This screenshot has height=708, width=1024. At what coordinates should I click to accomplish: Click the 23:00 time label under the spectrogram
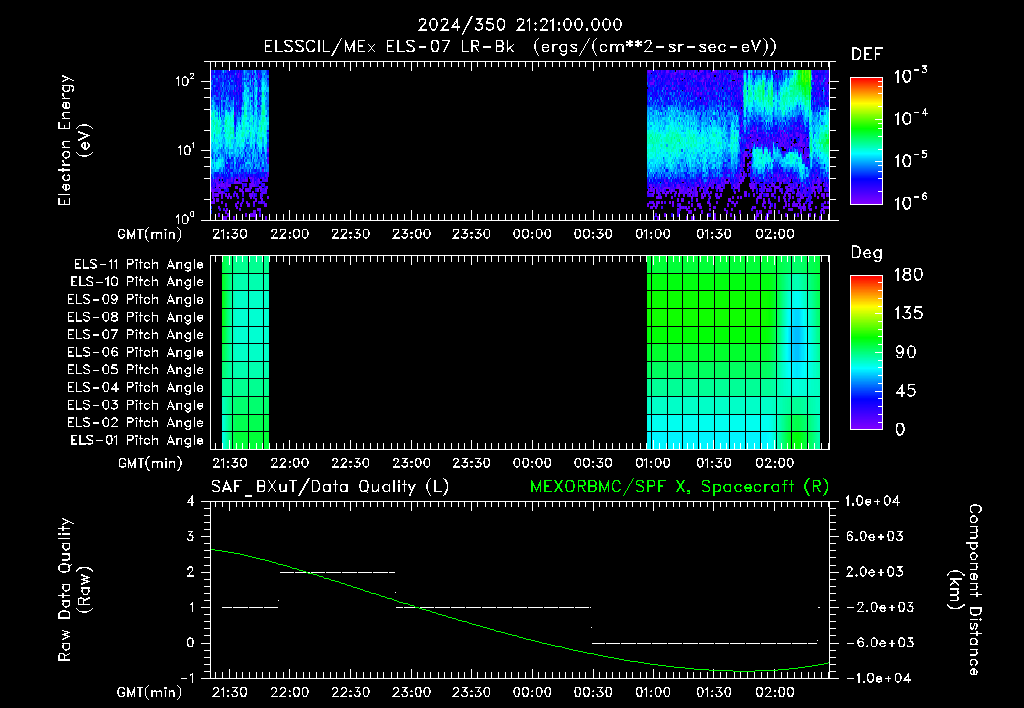click(x=411, y=234)
